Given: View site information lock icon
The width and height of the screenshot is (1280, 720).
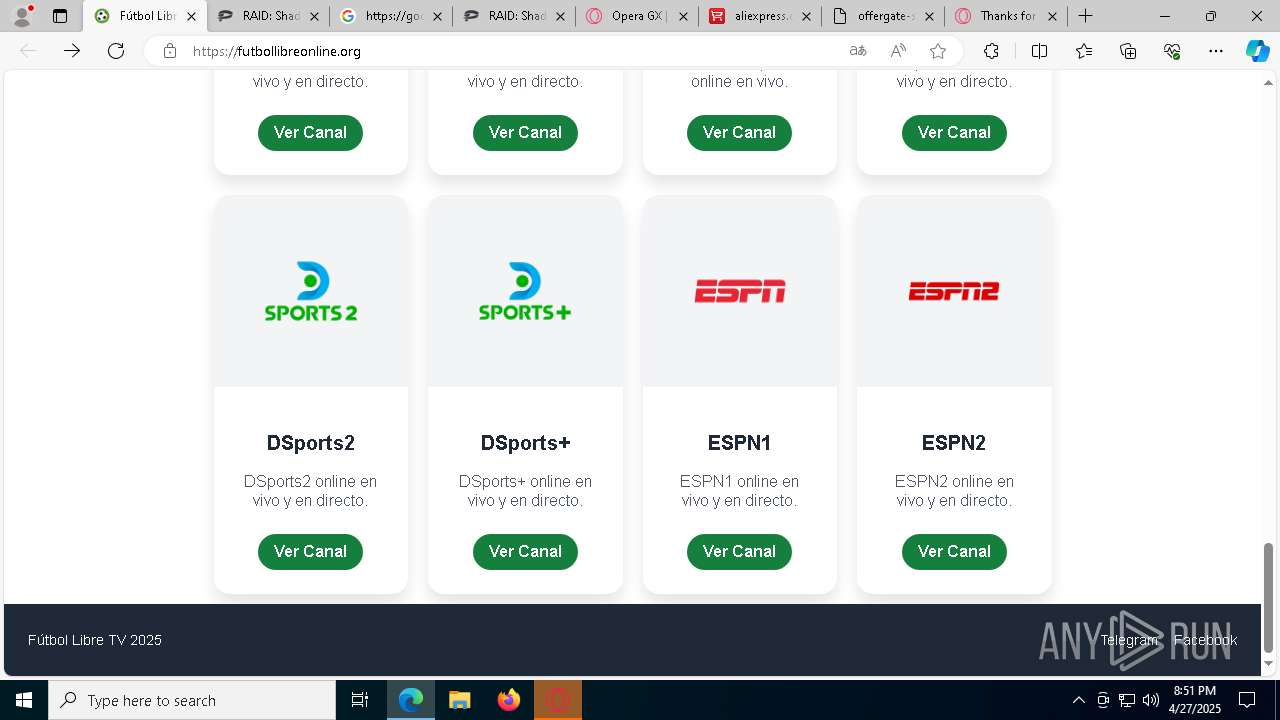Looking at the screenshot, I should (170, 51).
